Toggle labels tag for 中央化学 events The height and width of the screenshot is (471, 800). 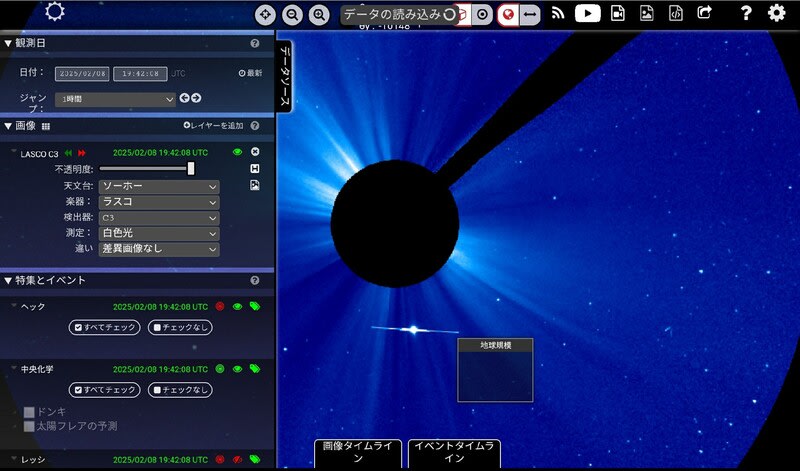point(255,368)
